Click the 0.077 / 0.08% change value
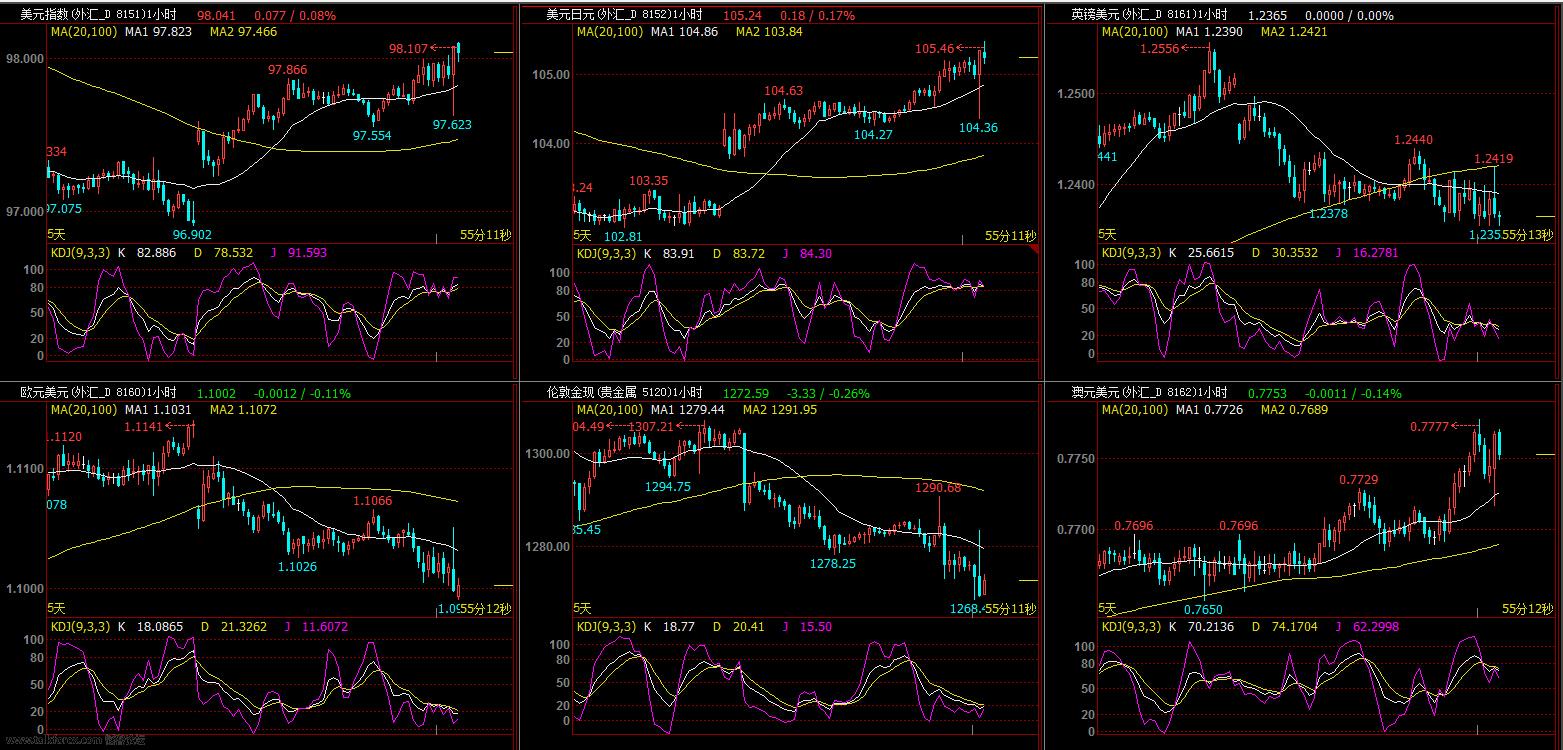Screen dimensions: 1563x750 [x=295, y=16]
